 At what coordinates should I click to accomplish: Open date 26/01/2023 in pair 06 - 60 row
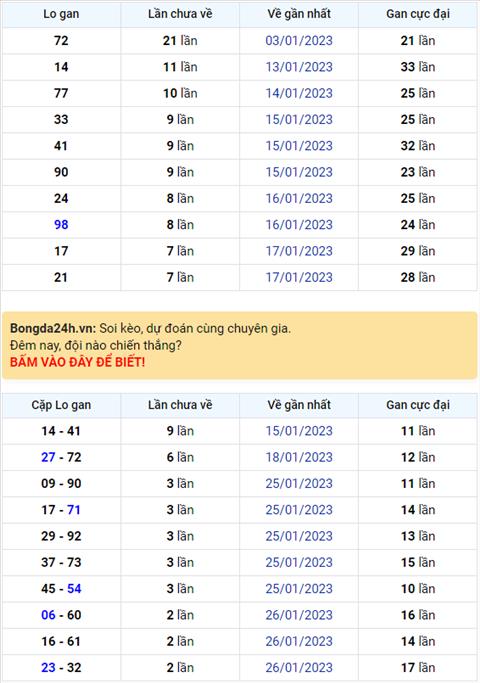coord(299,615)
